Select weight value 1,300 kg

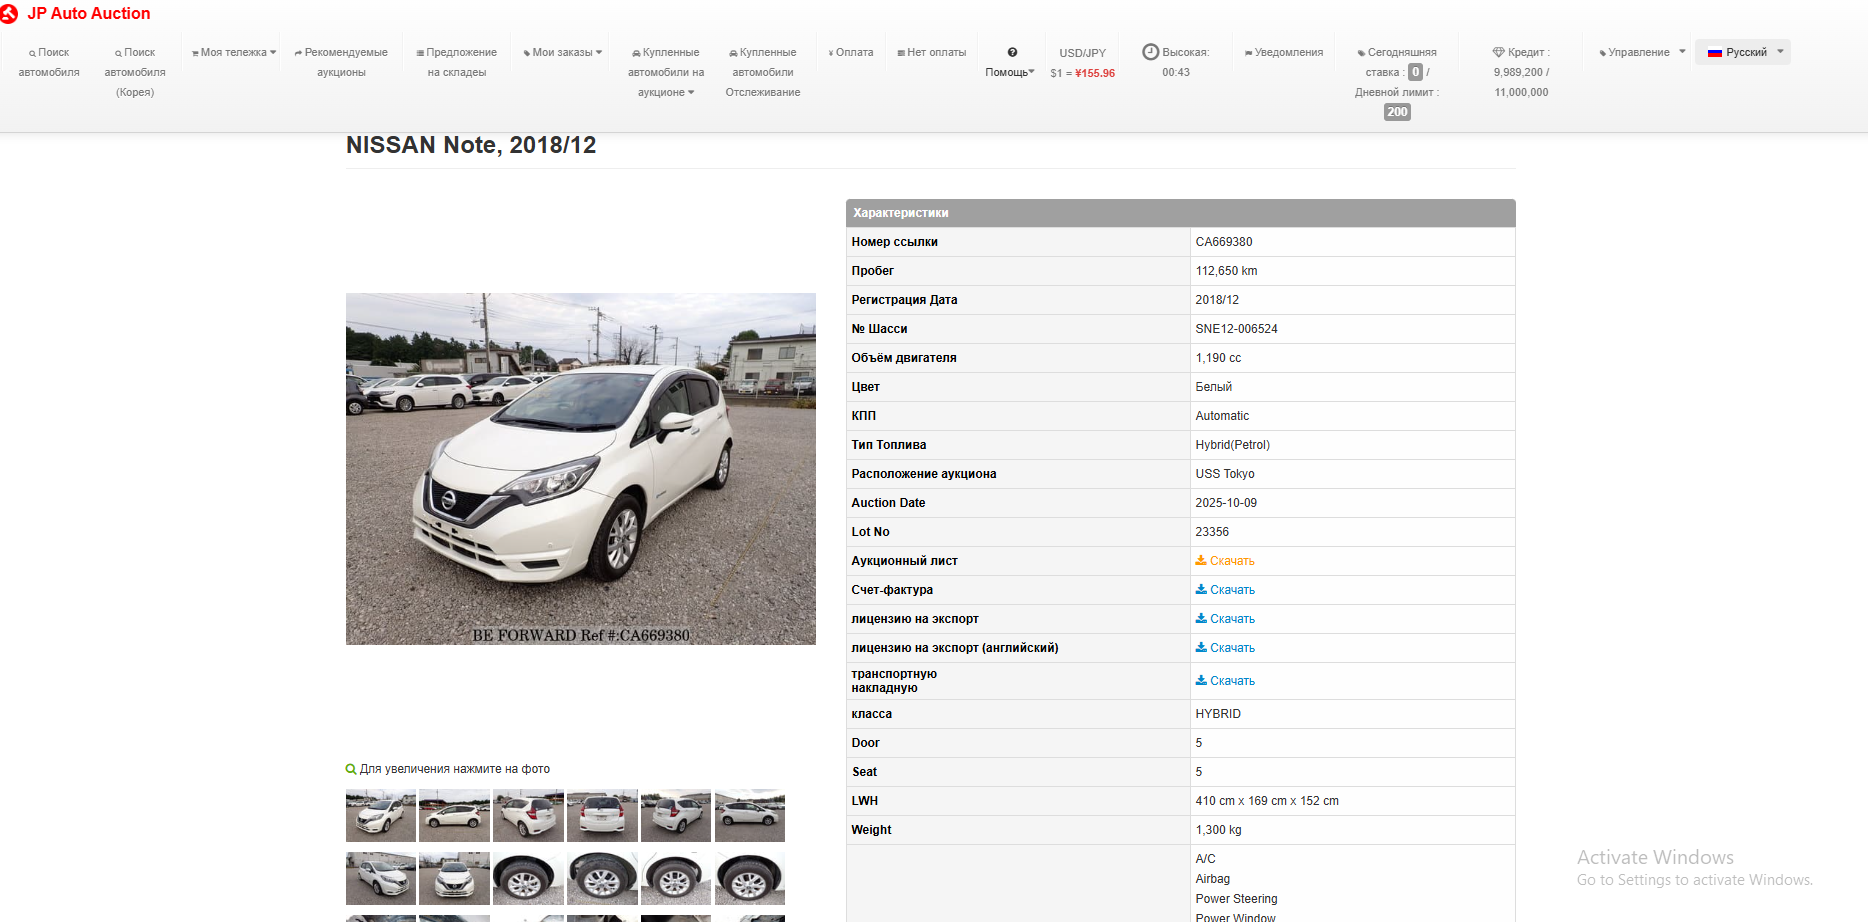click(x=1218, y=830)
